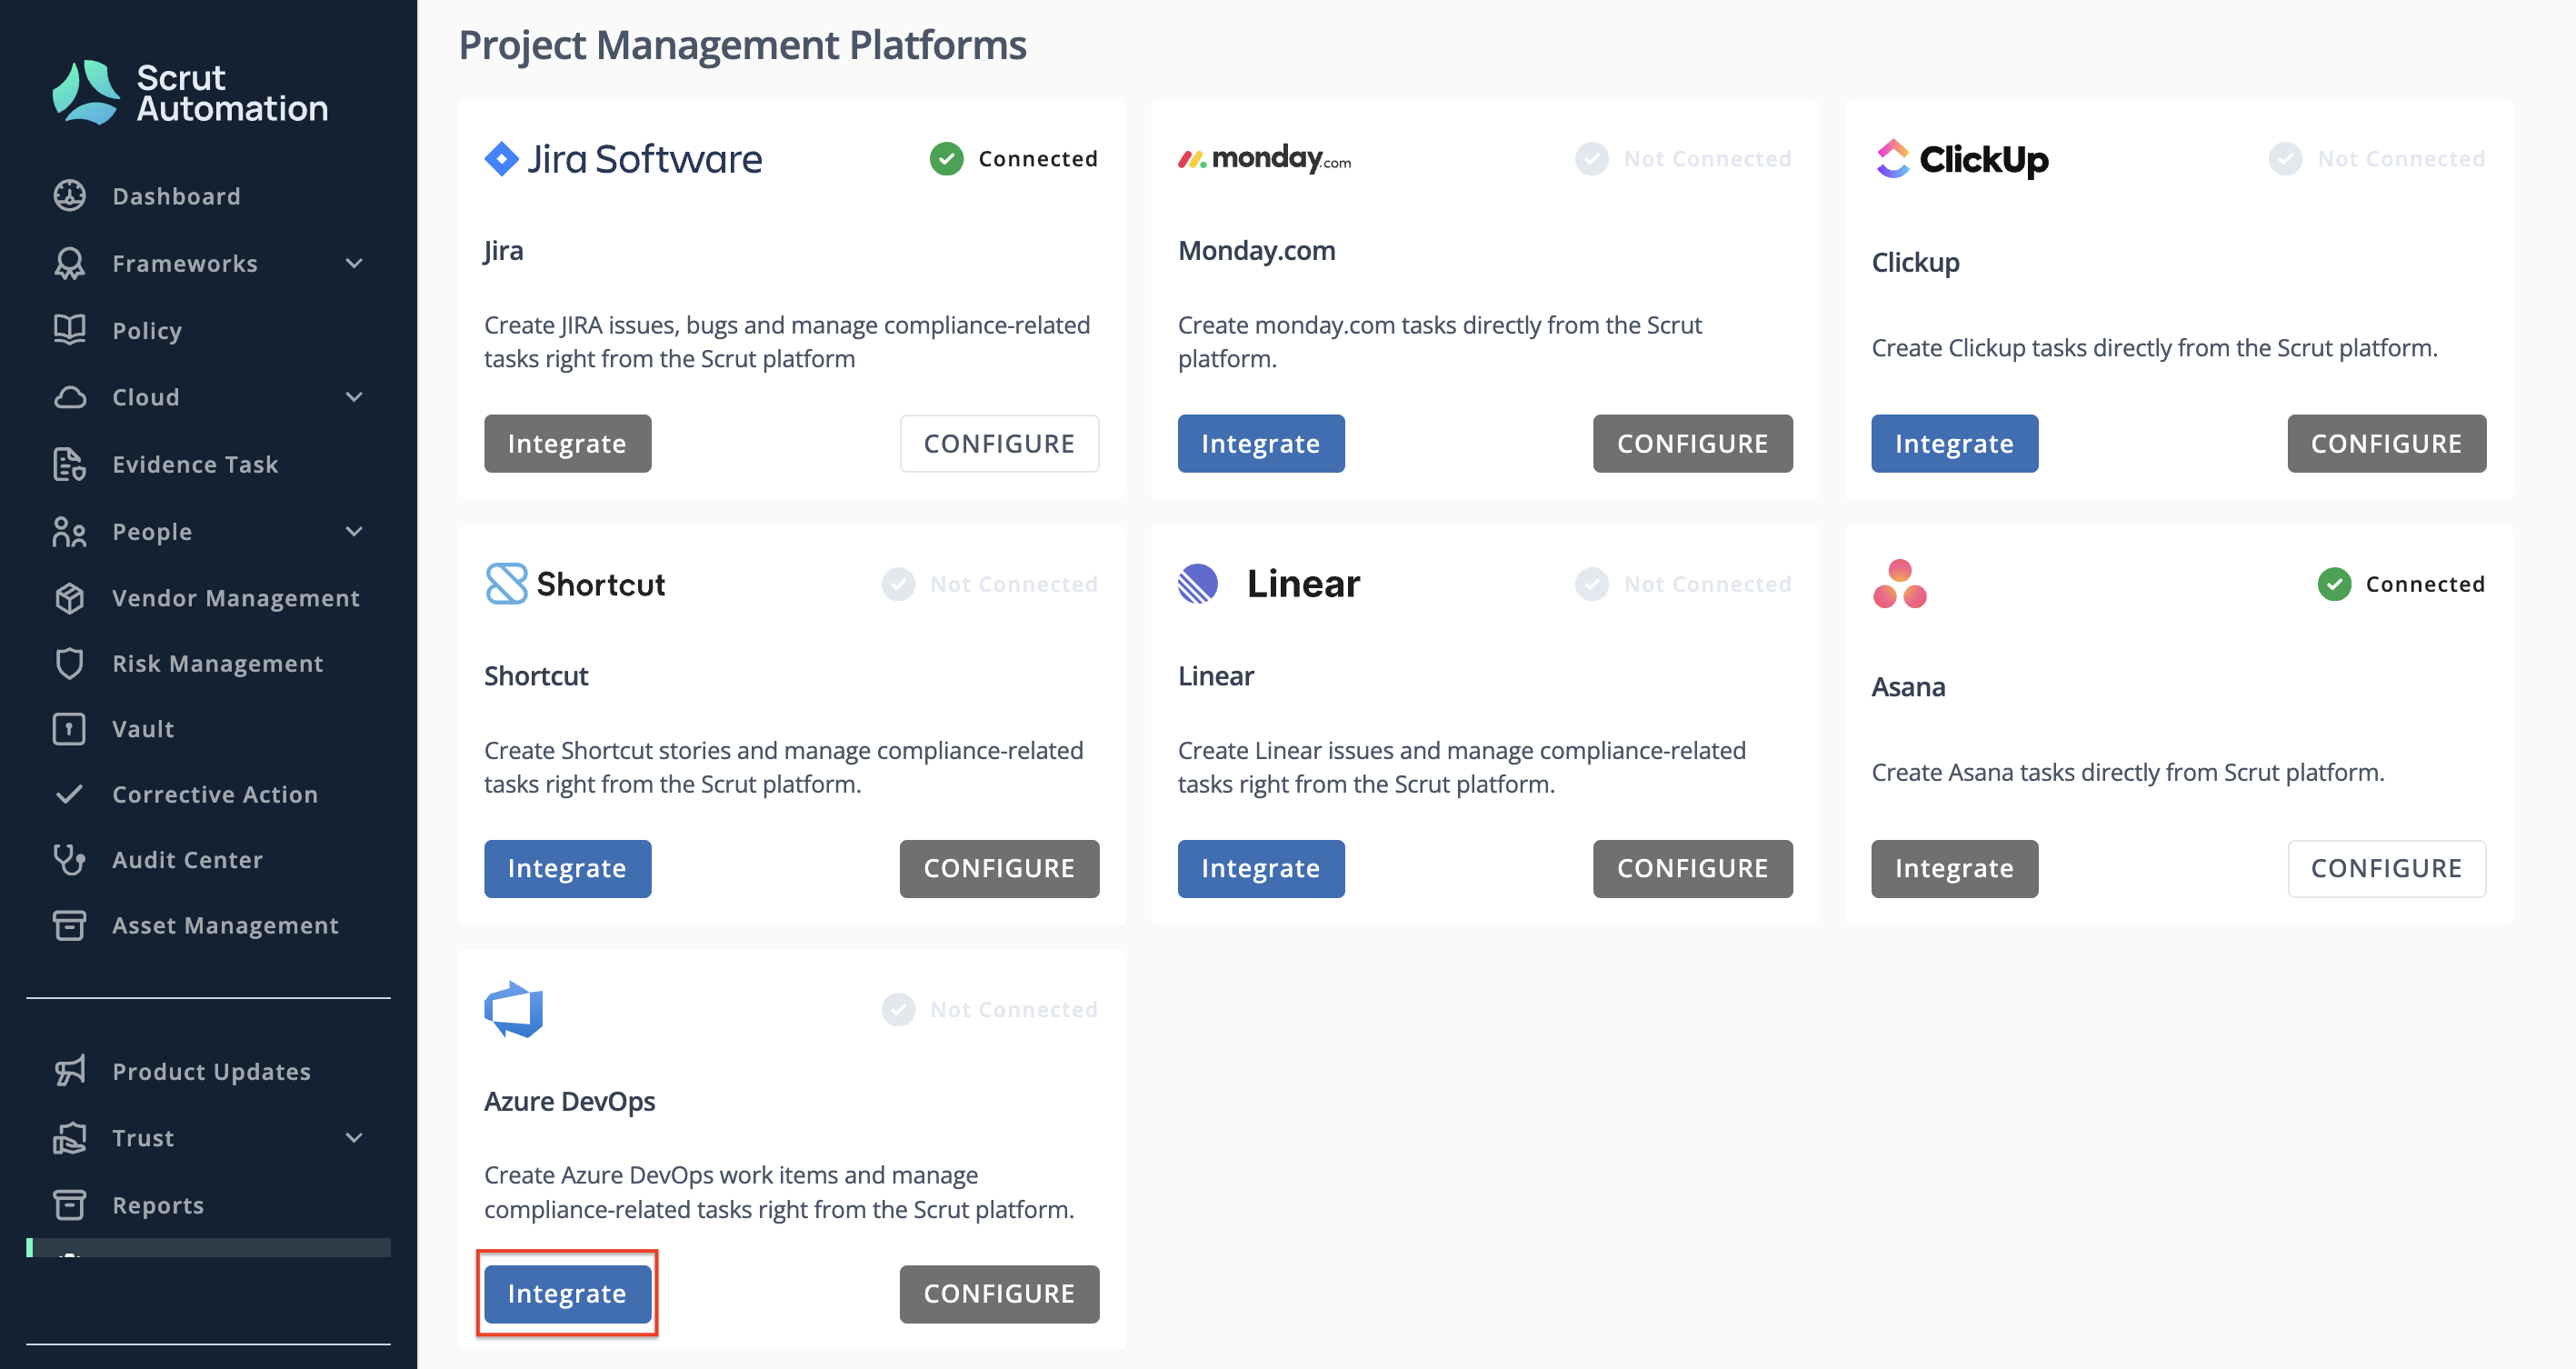Screen dimensions: 2576x1369
Task: Open Risk Management section
Action: coord(218,664)
